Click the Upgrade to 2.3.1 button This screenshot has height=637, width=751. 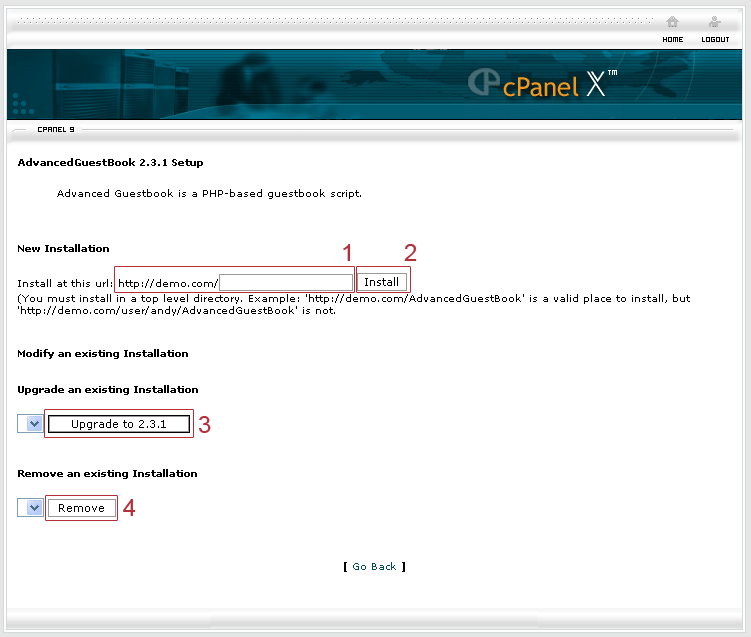point(119,424)
